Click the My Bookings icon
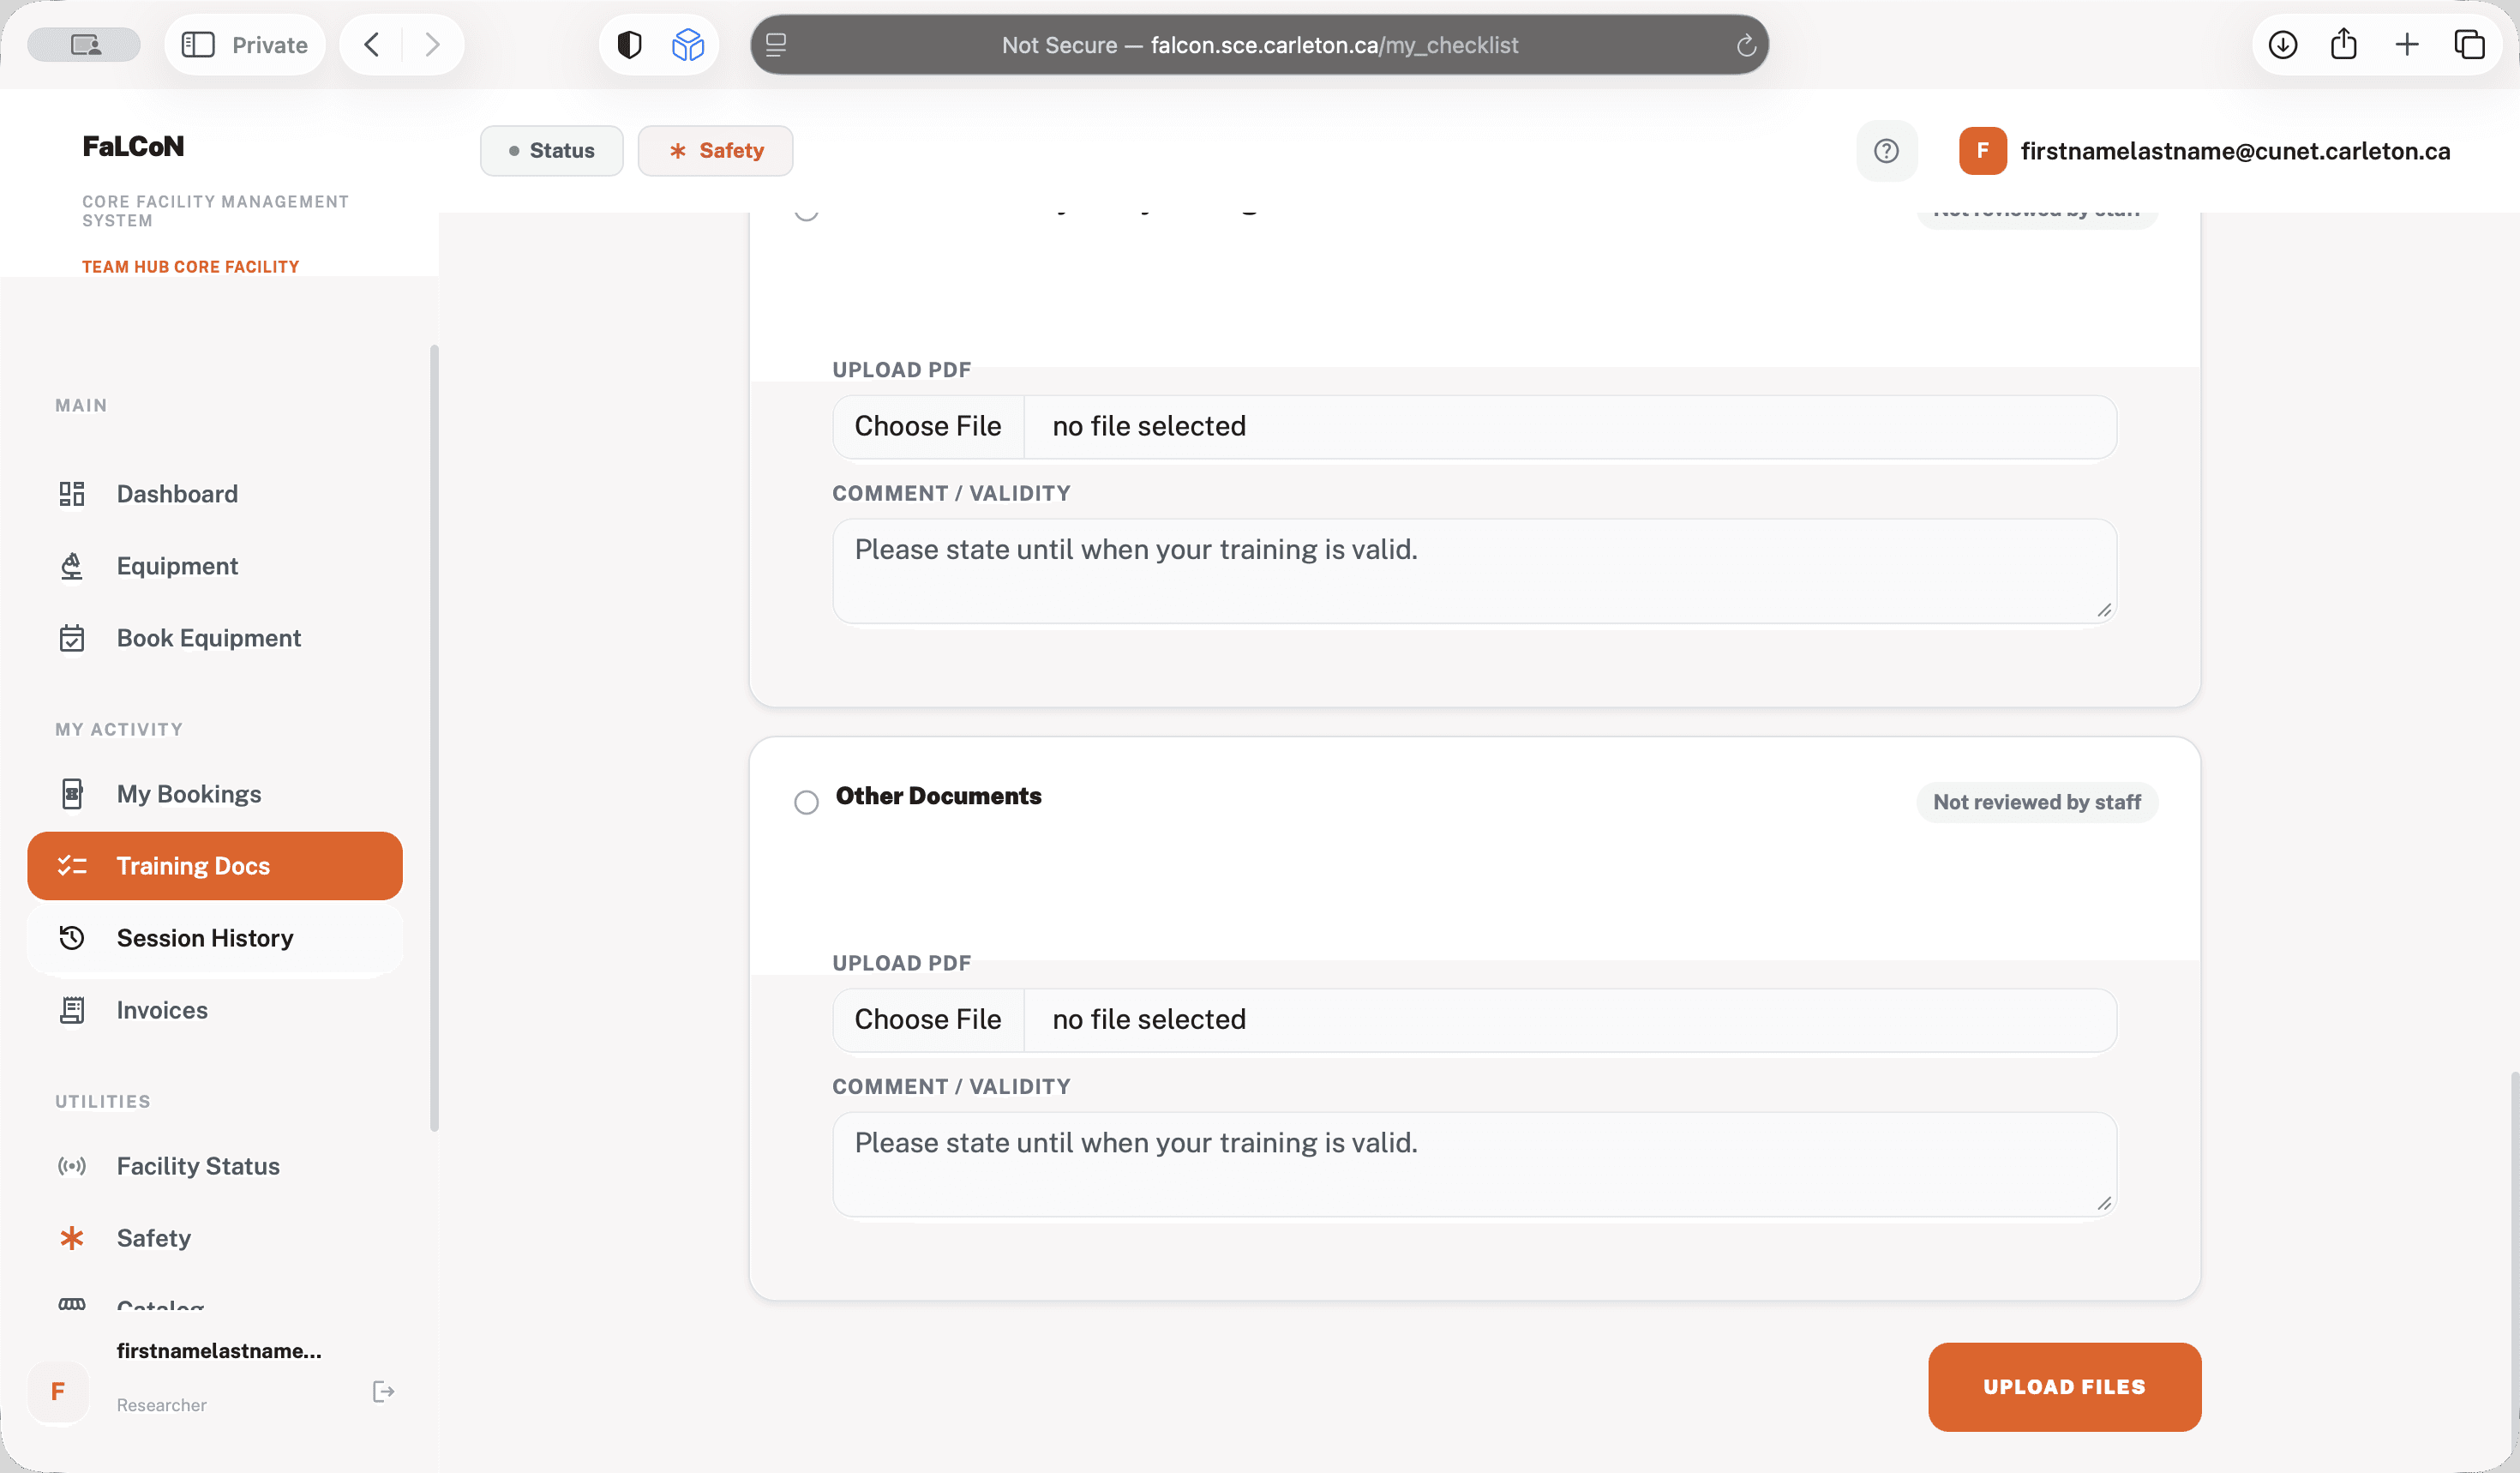This screenshot has width=2520, height=1473. tap(72, 794)
